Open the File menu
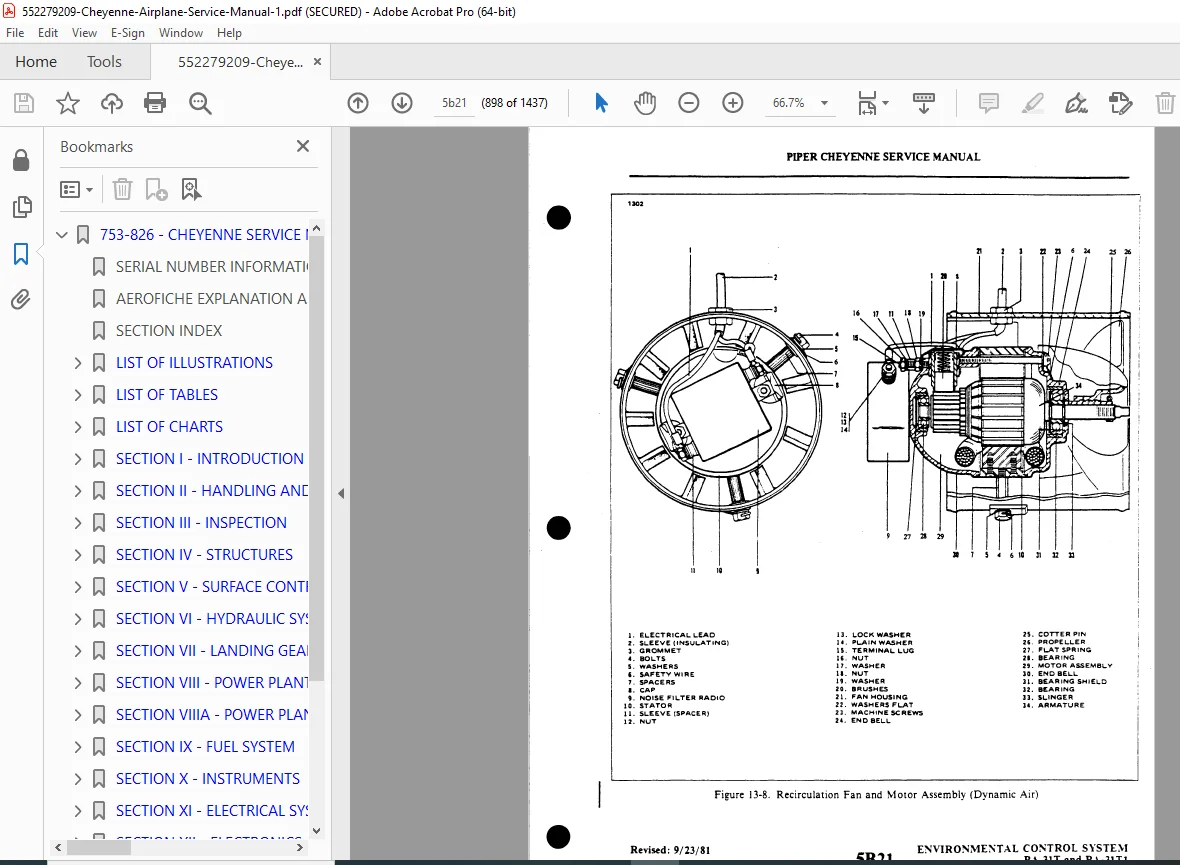 pos(15,33)
